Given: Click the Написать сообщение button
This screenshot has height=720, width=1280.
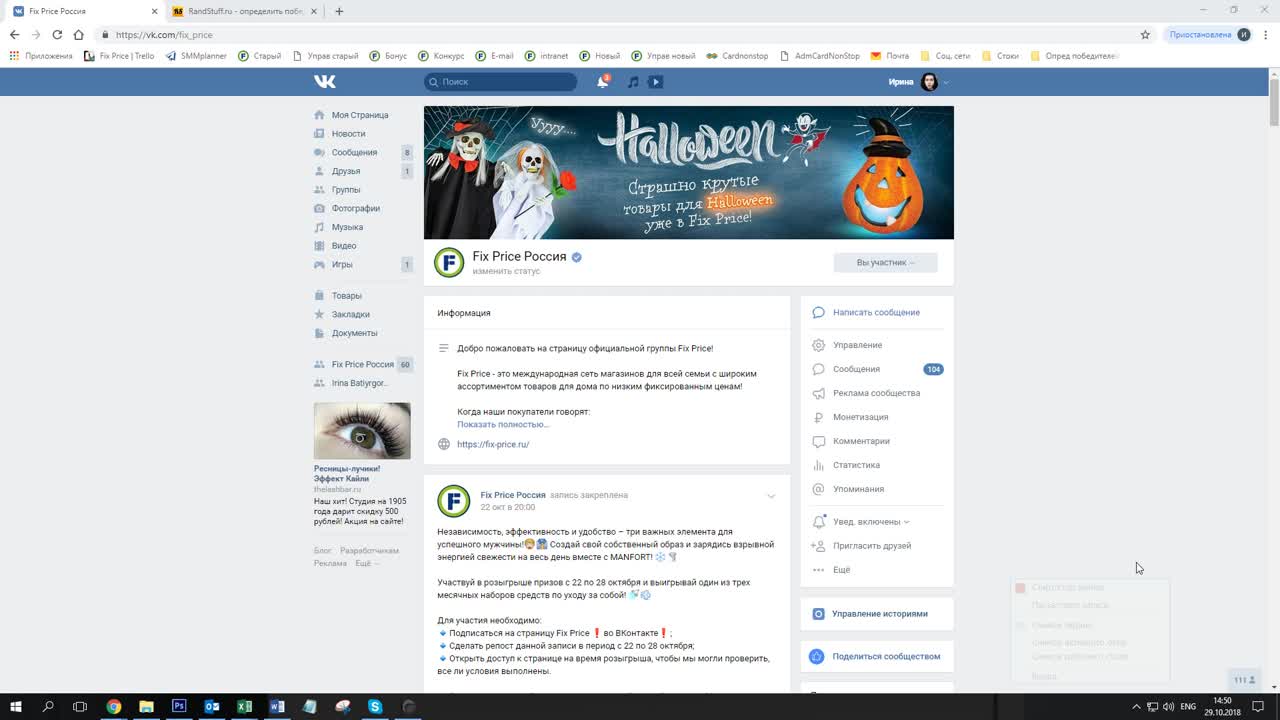Looking at the screenshot, I should (876, 313).
